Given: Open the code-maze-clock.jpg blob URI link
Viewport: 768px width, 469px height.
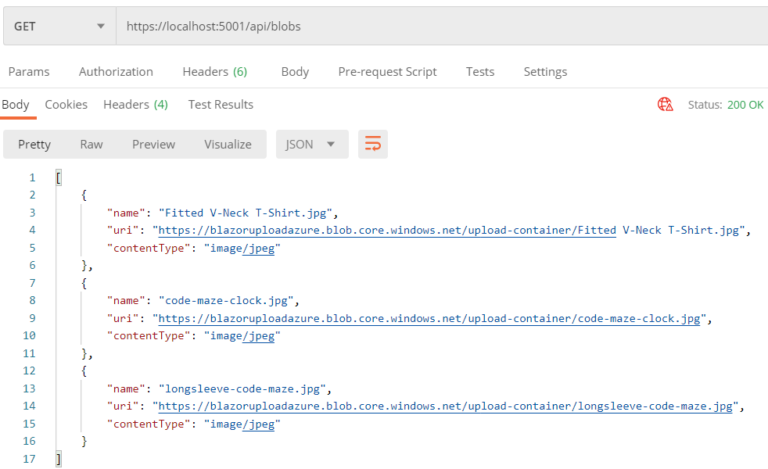Looking at the screenshot, I should tap(428, 319).
